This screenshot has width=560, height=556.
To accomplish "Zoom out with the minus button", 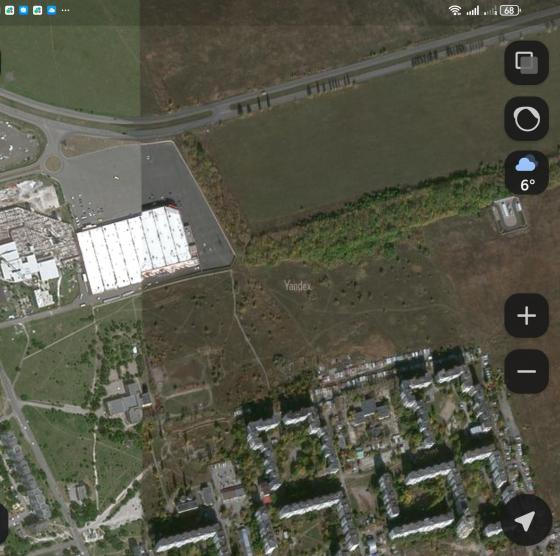I will pos(526,371).
